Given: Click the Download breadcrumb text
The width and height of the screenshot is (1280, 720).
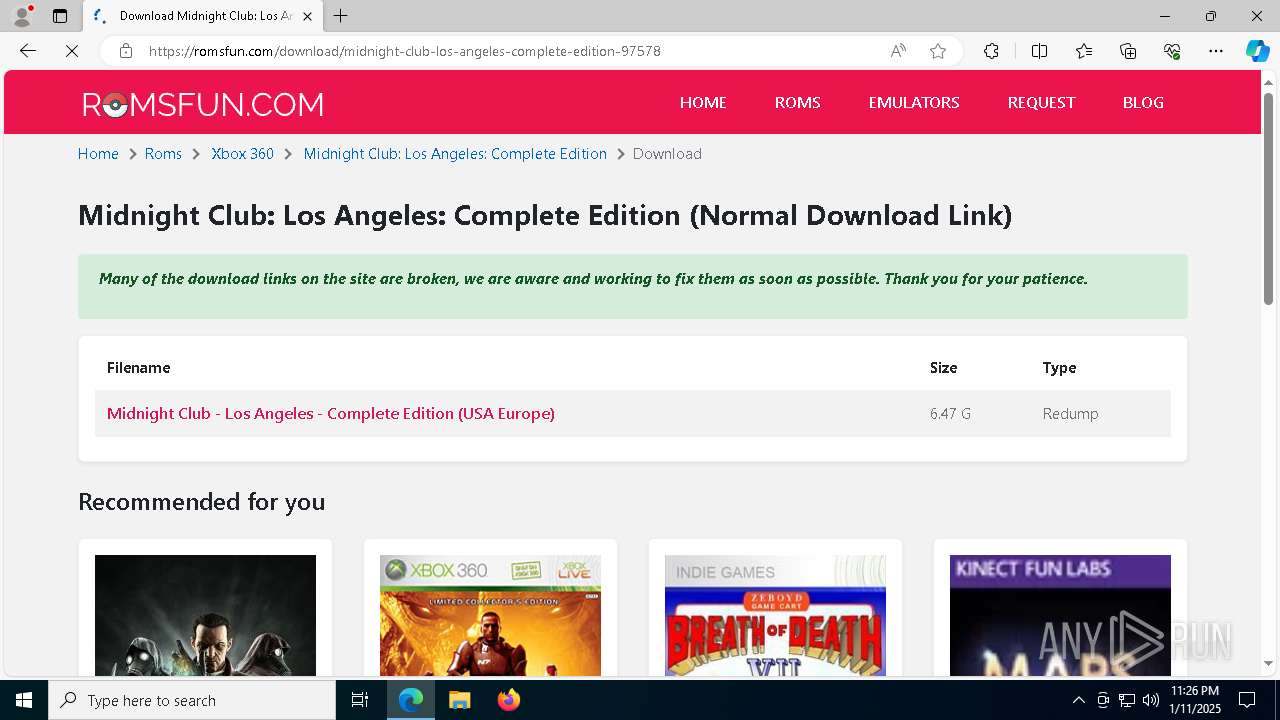Looking at the screenshot, I should (x=667, y=153).
